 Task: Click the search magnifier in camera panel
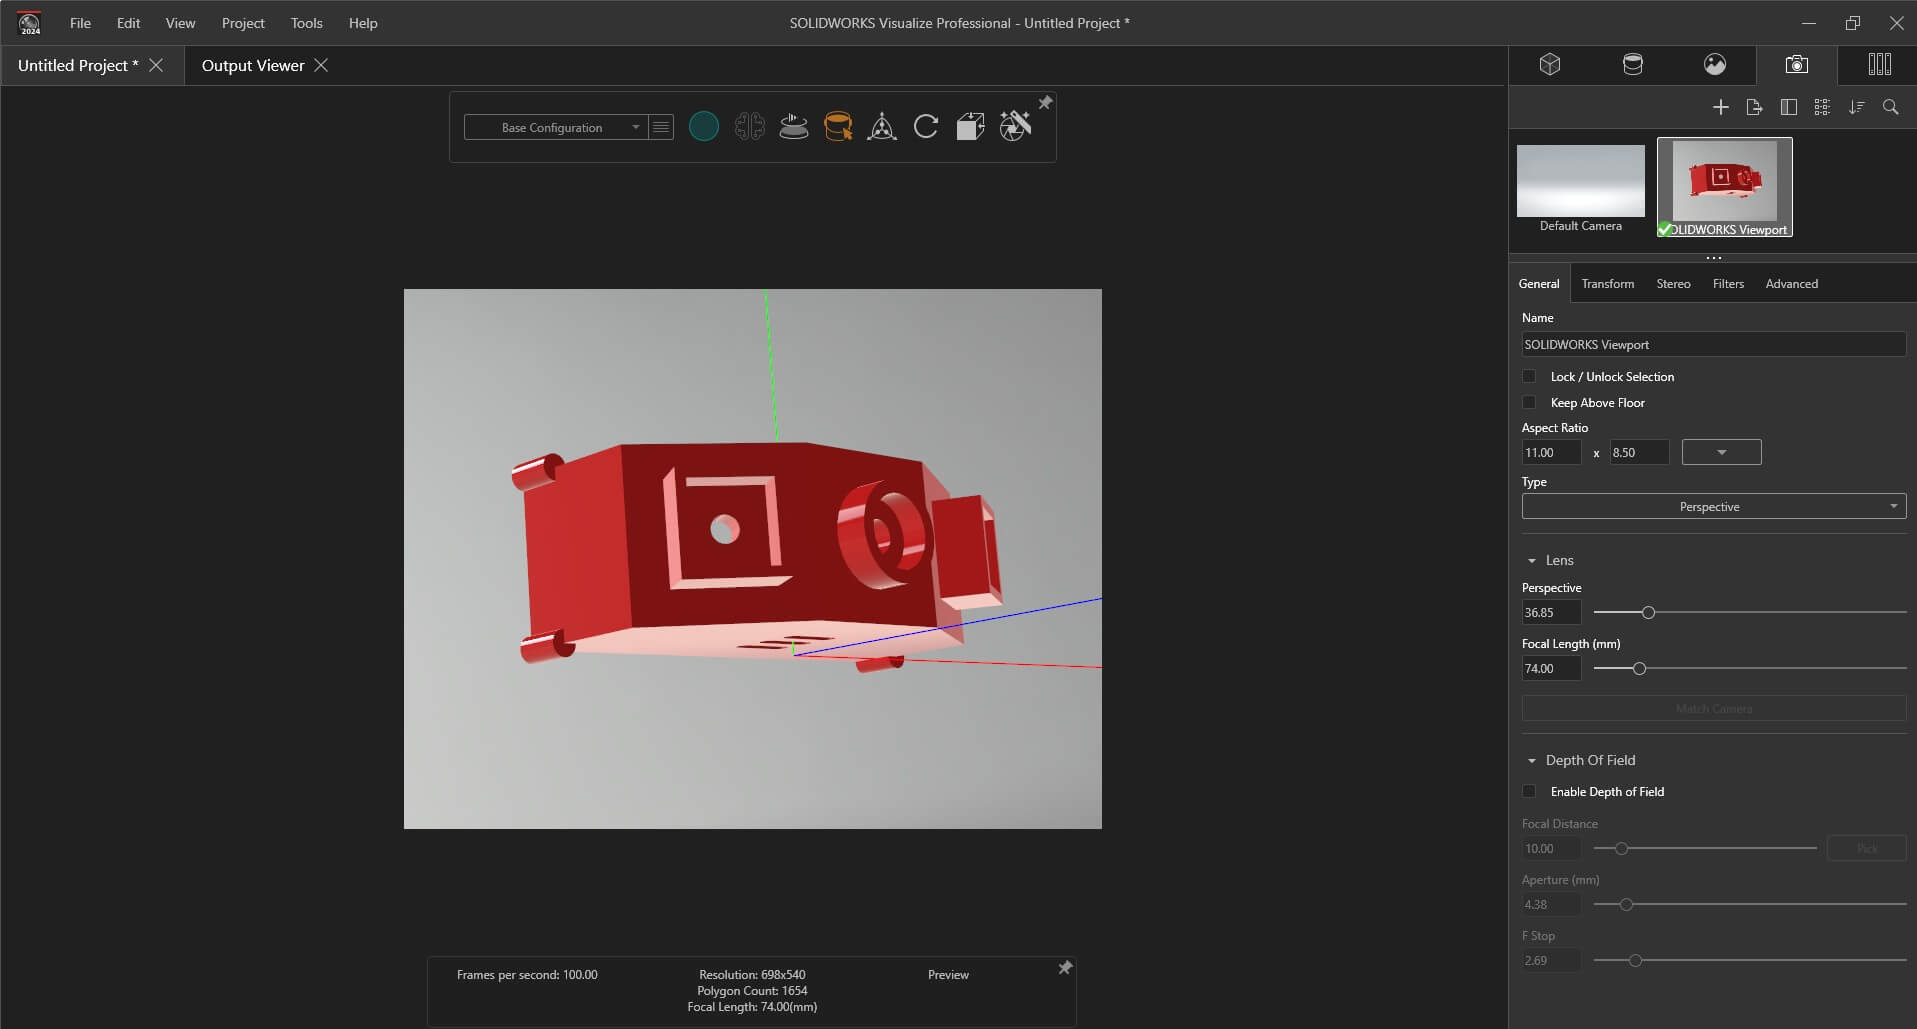coord(1890,107)
